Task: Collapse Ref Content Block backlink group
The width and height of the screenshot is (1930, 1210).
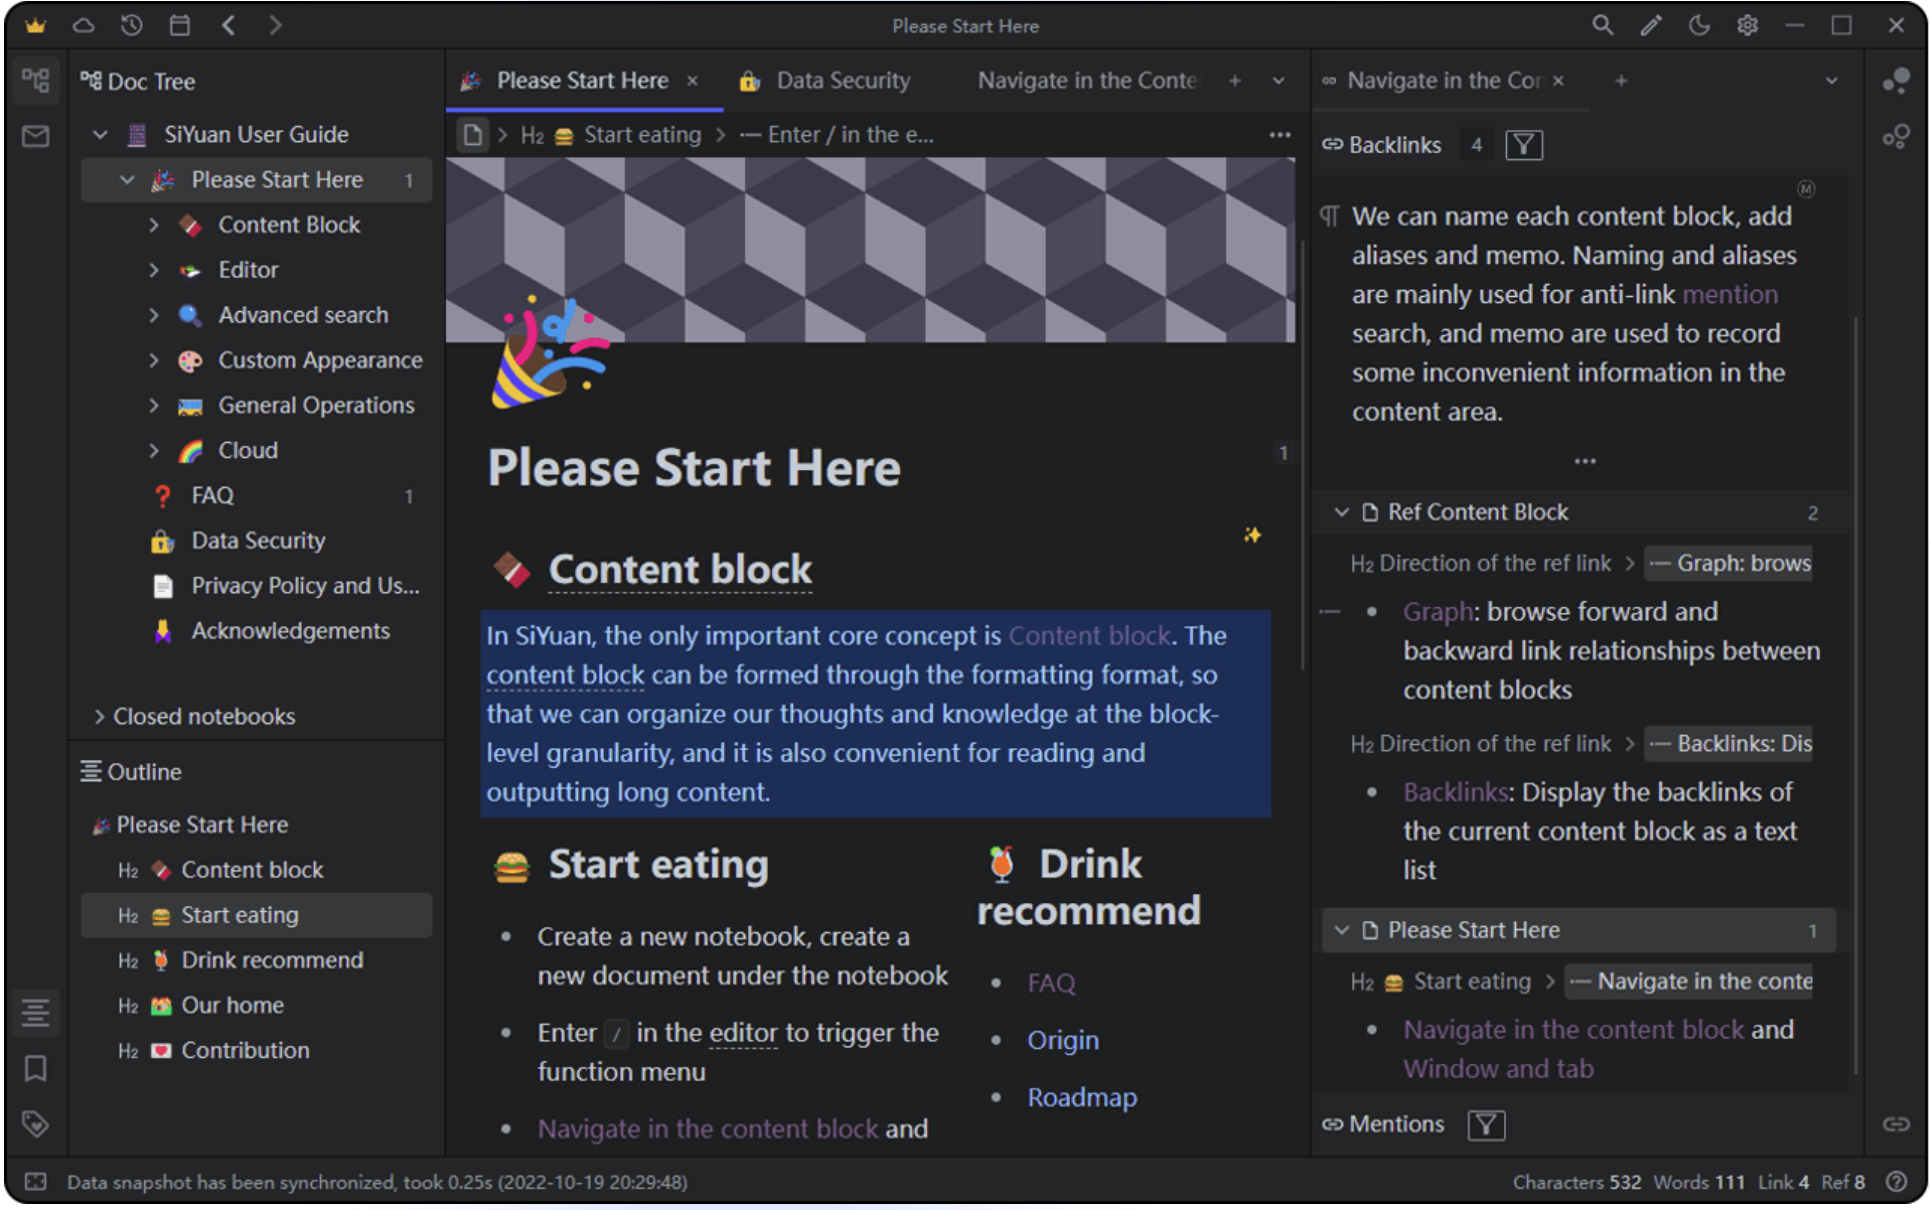Action: pyautogui.click(x=1341, y=512)
